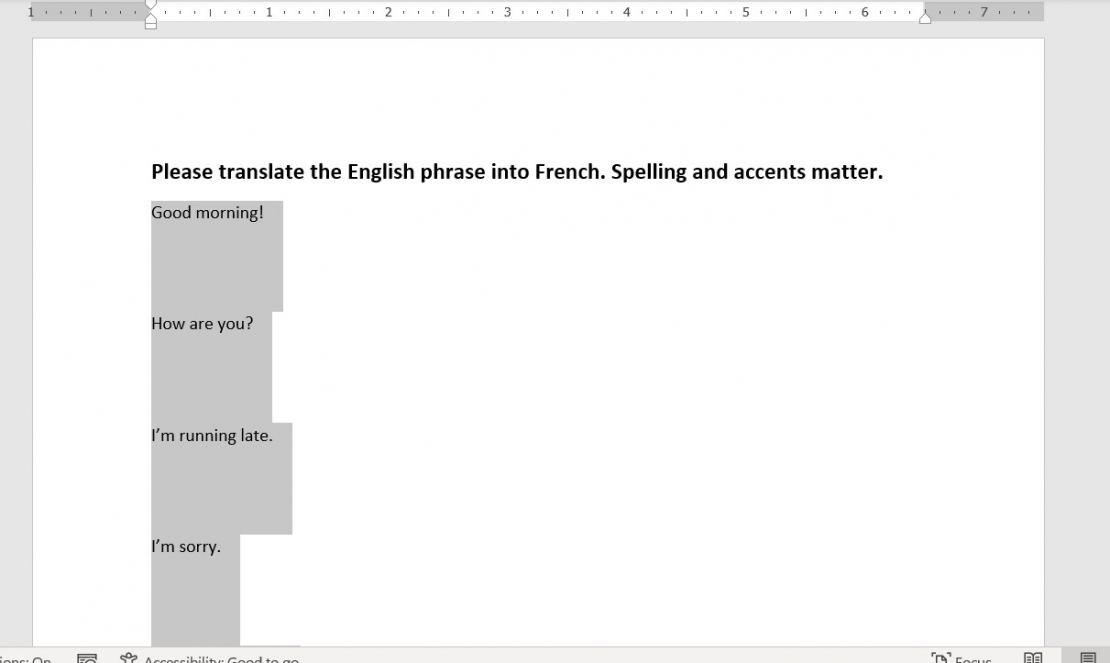1110x663 pixels.
Task: Click the Accessibility checker icon in the status bar
Action: 128,657
